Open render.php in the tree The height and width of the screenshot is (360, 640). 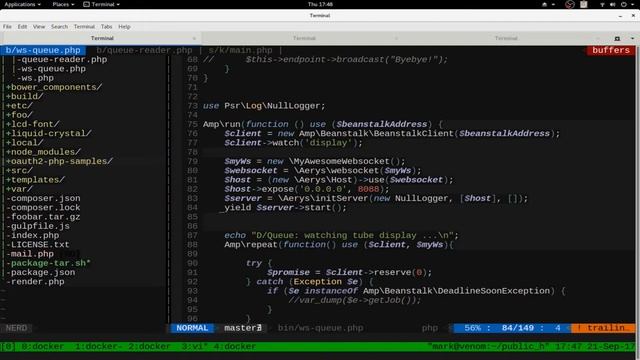click(35, 282)
